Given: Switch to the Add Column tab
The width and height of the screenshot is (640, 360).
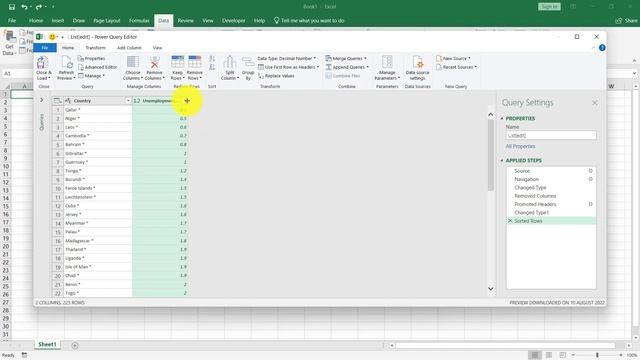Looking at the screenshot, I should [129, 48].
